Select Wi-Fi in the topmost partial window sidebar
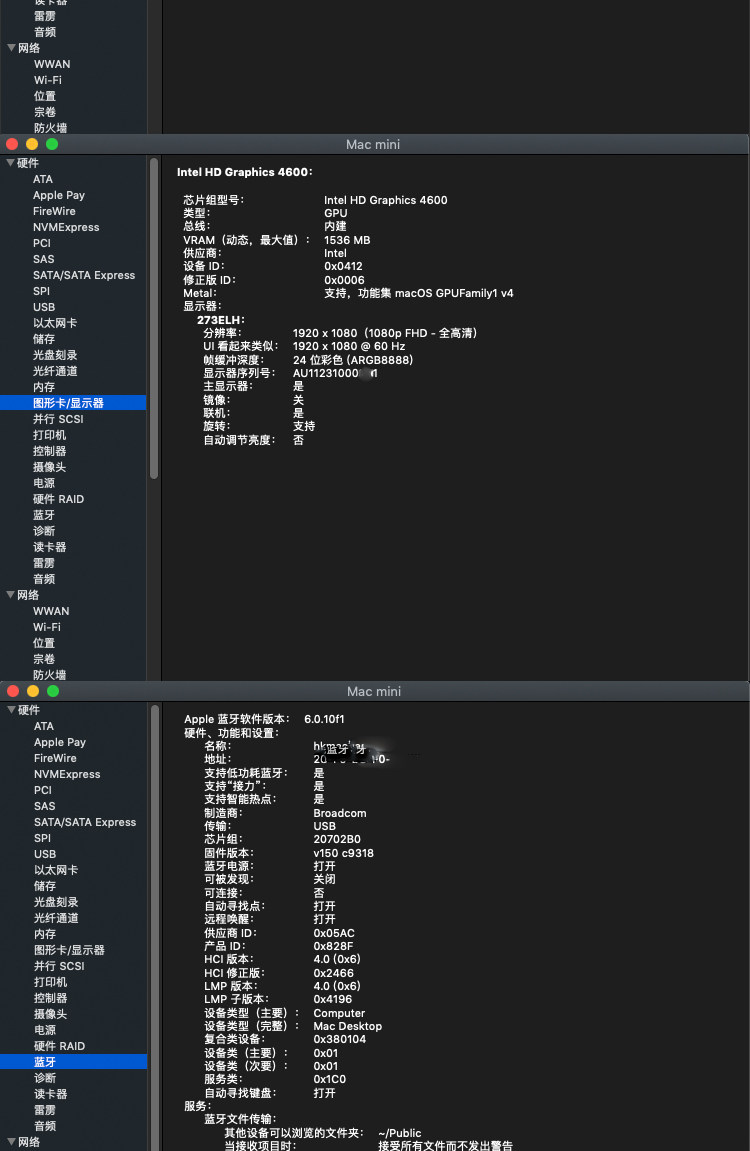Image resolution: width=750 pixels, height=1151 pixels. pos(48,80)
